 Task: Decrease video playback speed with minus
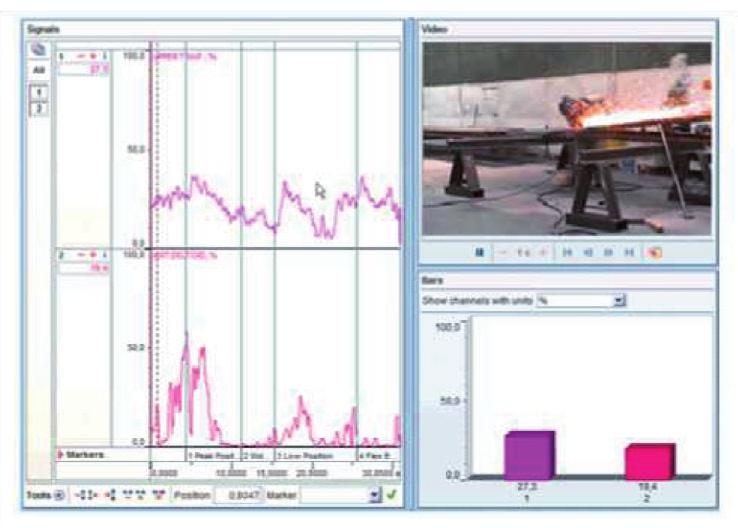(x=503, y=253)
